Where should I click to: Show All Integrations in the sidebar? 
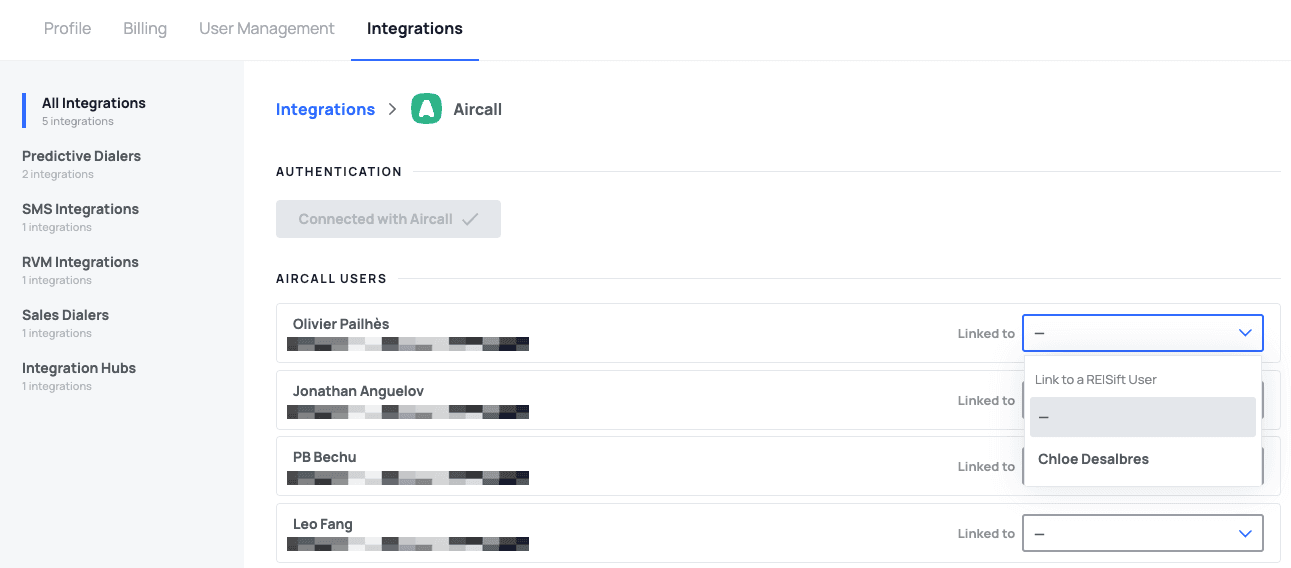(93, 103)
